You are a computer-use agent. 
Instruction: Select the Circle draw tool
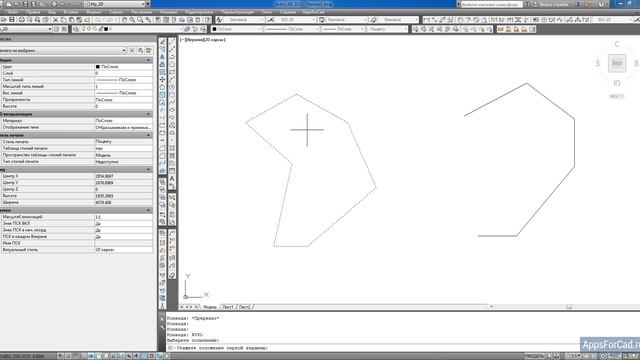[x=172, y=87]
